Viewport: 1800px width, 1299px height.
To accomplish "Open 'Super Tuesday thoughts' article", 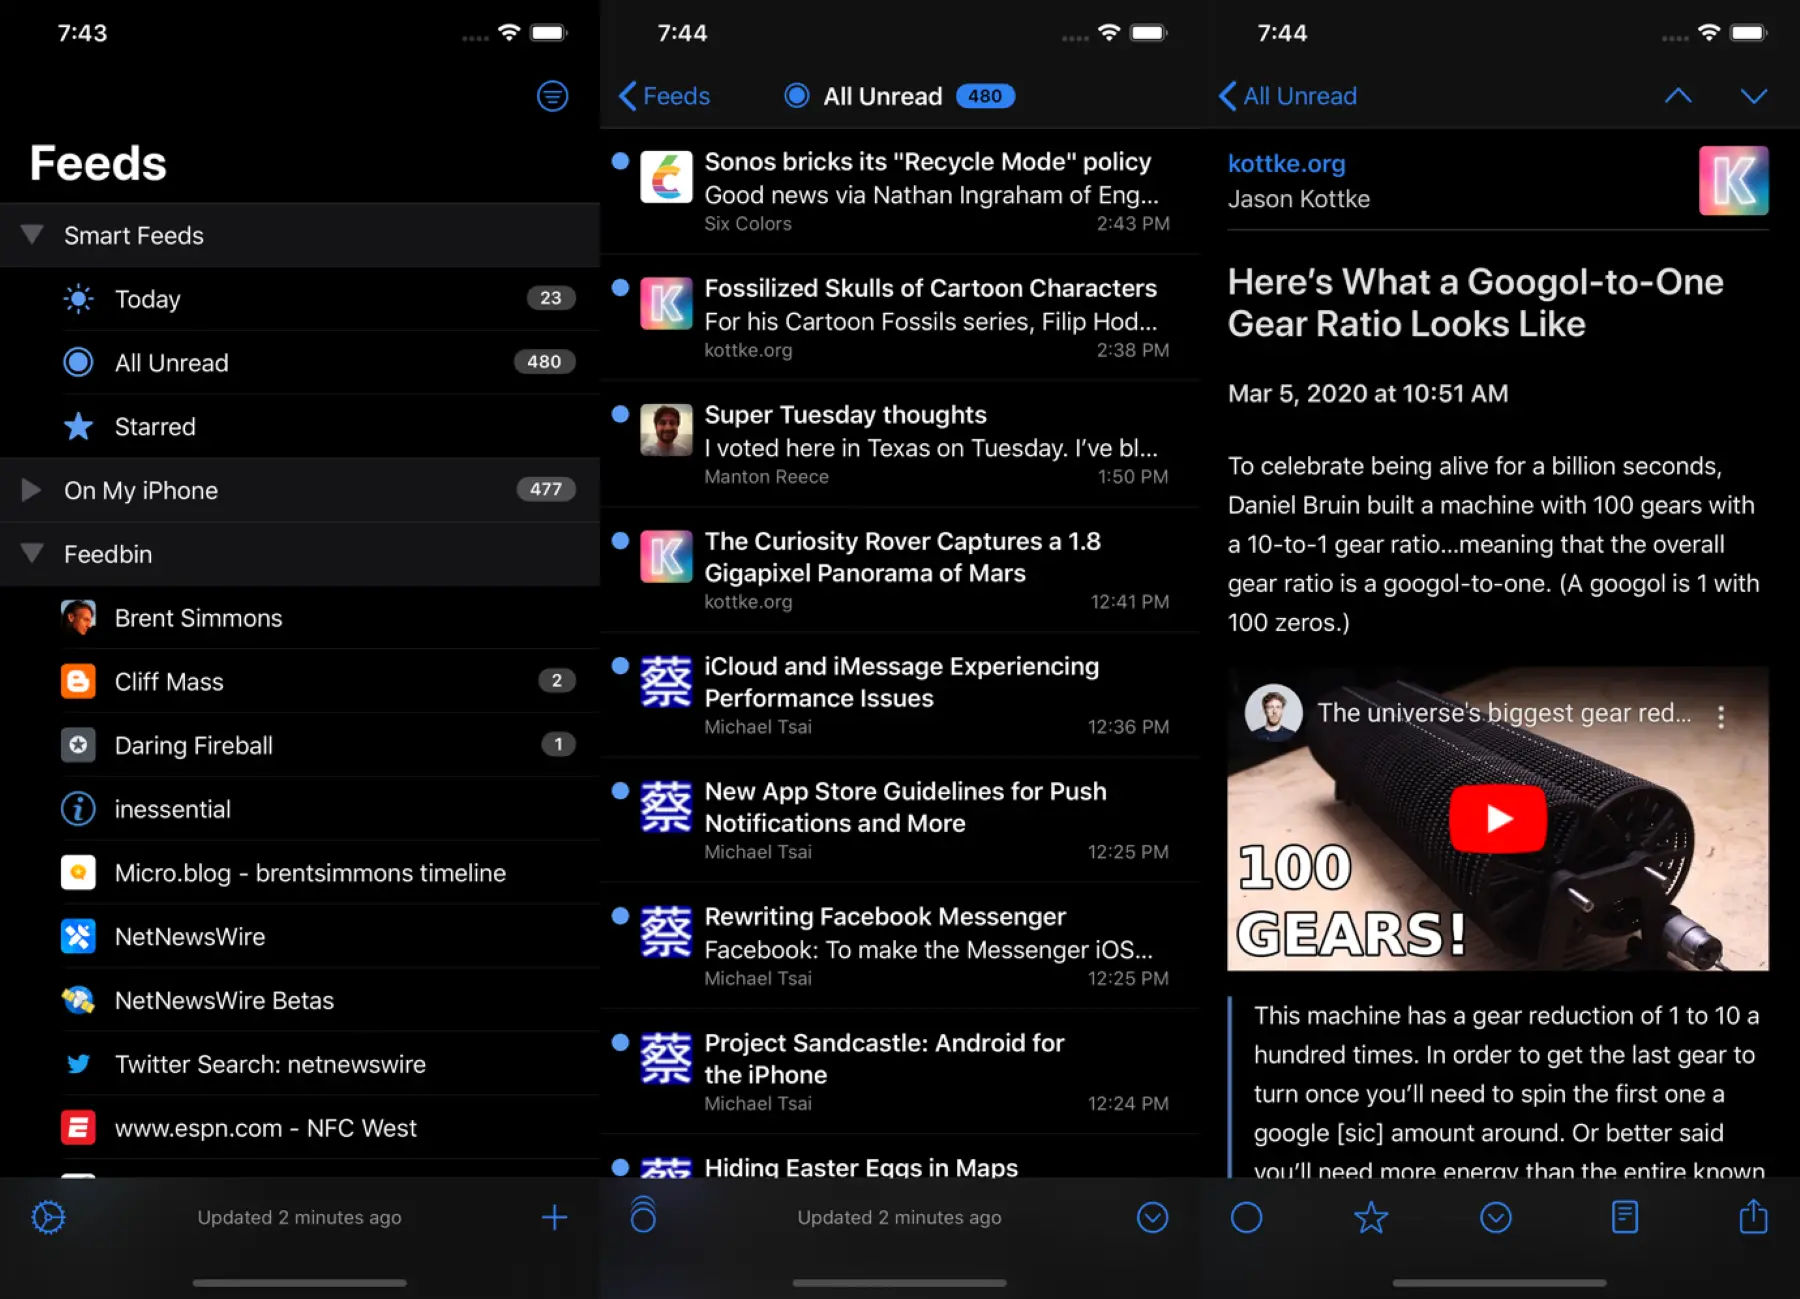I will 900,444.
